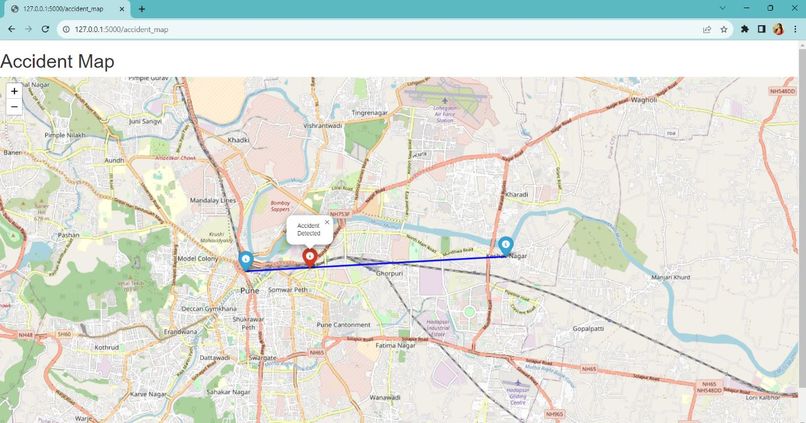Click the 'Model Colony' map label
The width and height of the screenshot is (806, 423).
pos(198,259)
